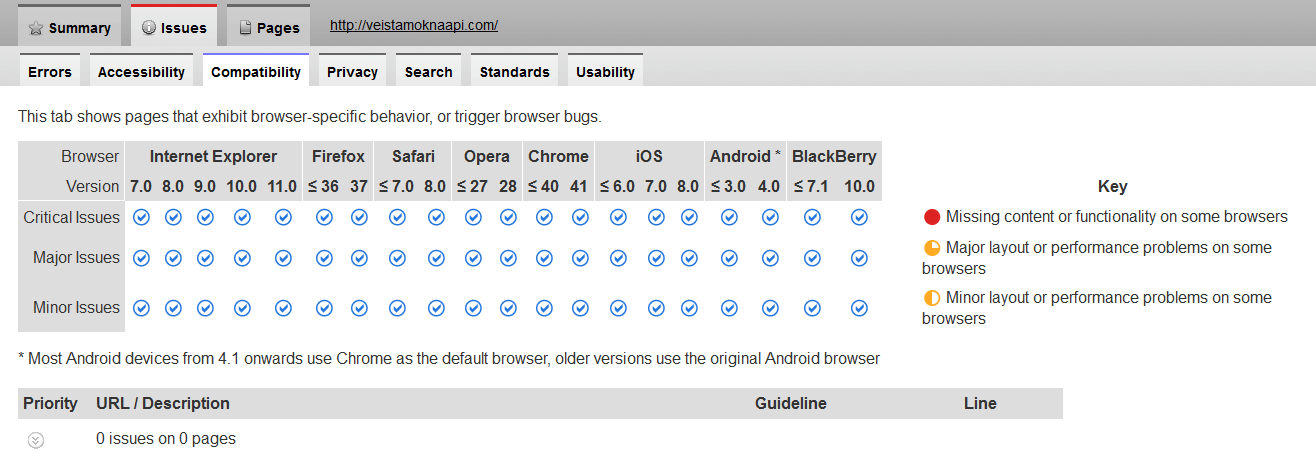This screenshot has height=469, width=1316.
Task: Click the Major Issues checkmark under iOS 8.0
Action: (688, 258)
